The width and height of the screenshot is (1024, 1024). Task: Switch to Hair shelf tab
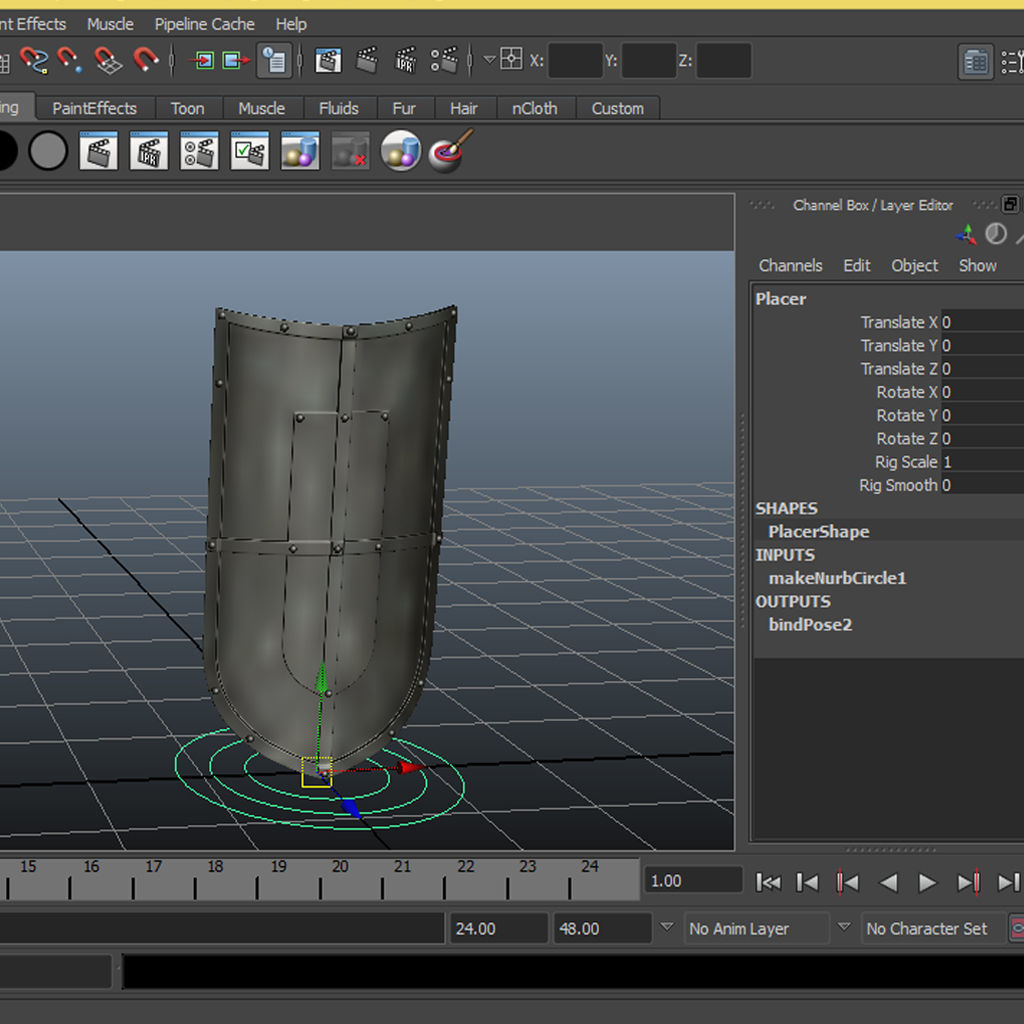tap(464, 108)
